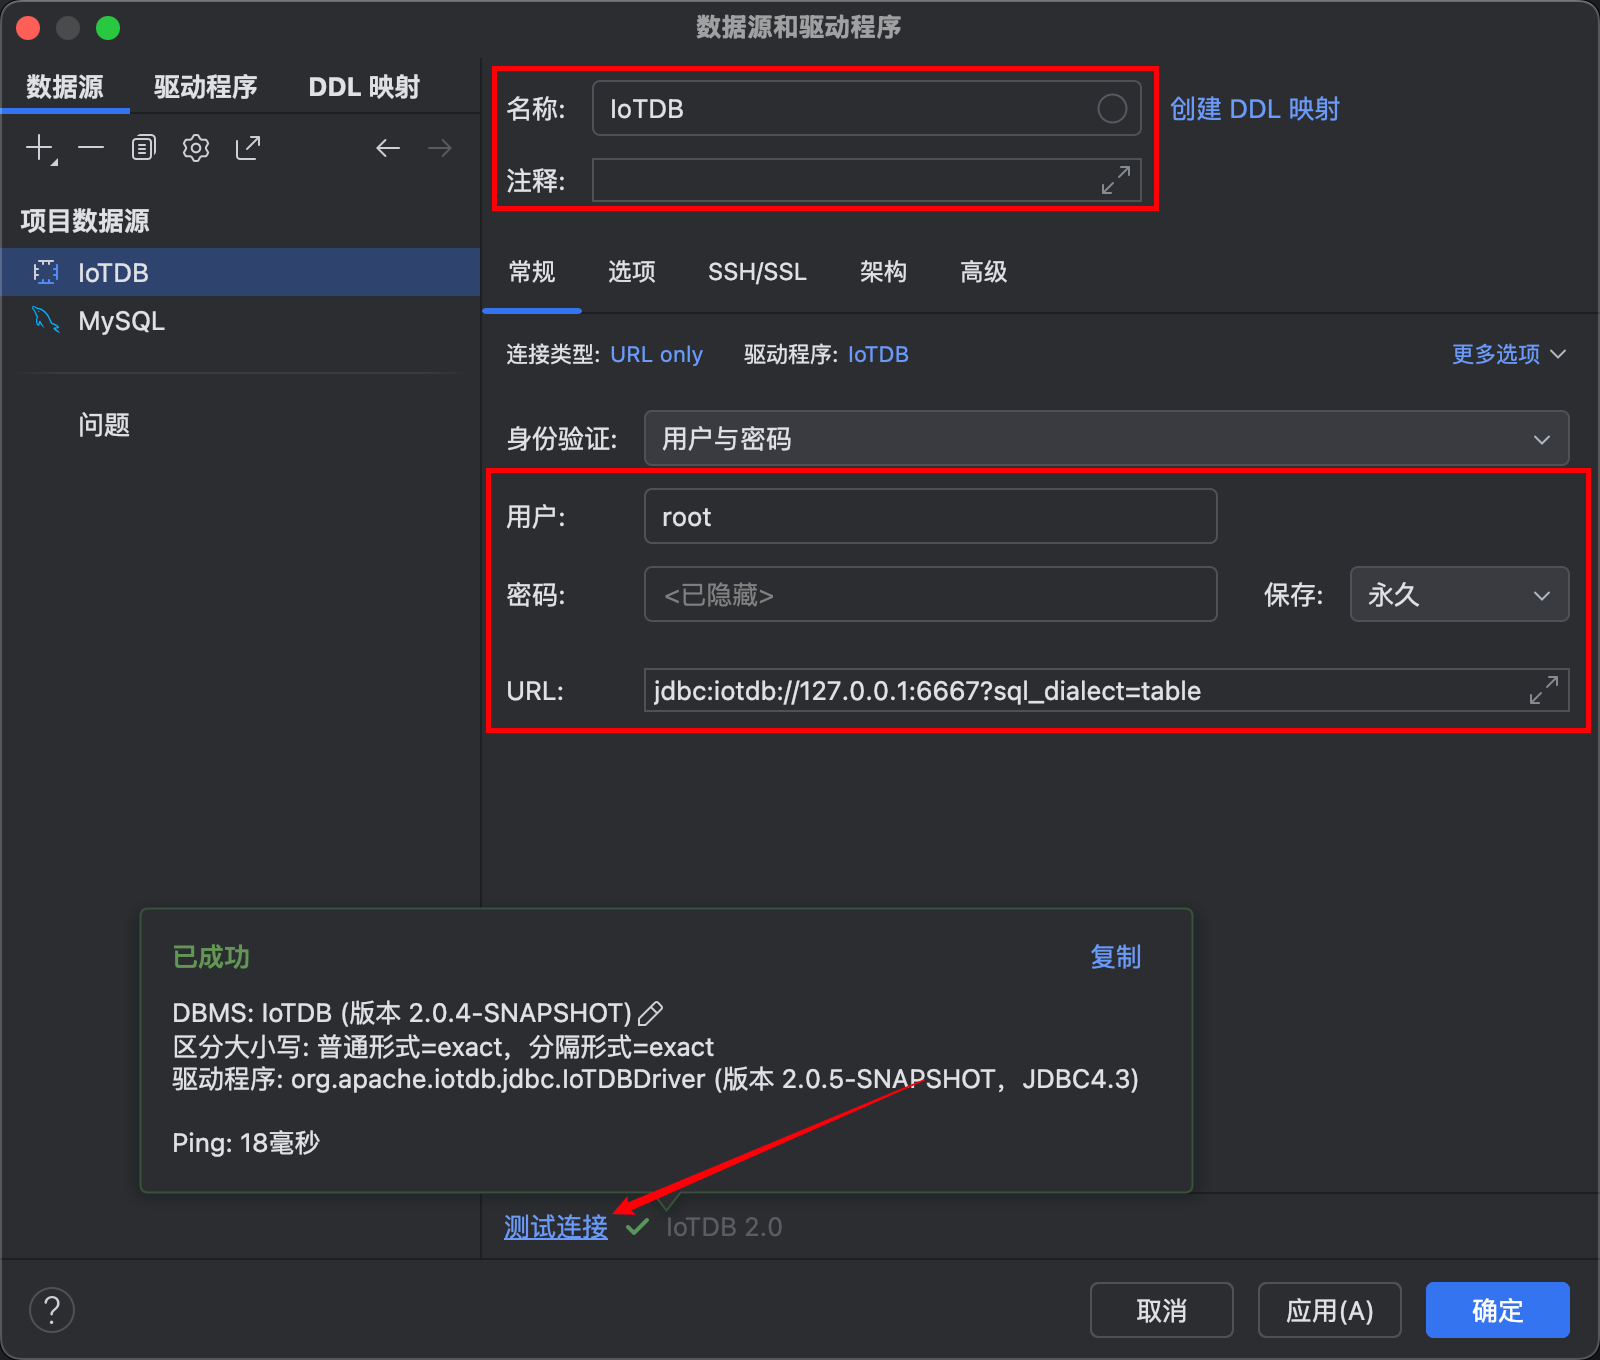1600x1360 pixels.
Task: Click the 区分大小写 info line
Action: [443, 1047]
